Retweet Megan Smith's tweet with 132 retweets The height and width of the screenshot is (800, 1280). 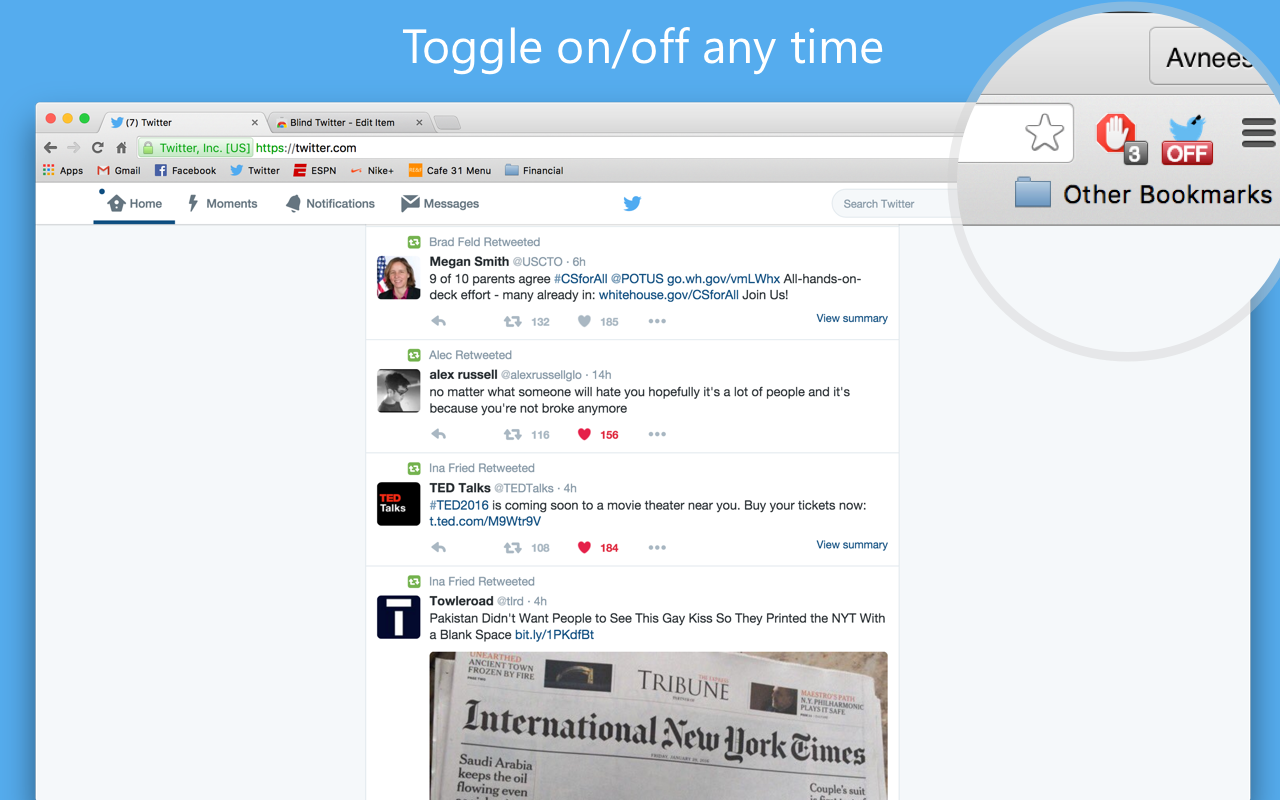(512, 321)
